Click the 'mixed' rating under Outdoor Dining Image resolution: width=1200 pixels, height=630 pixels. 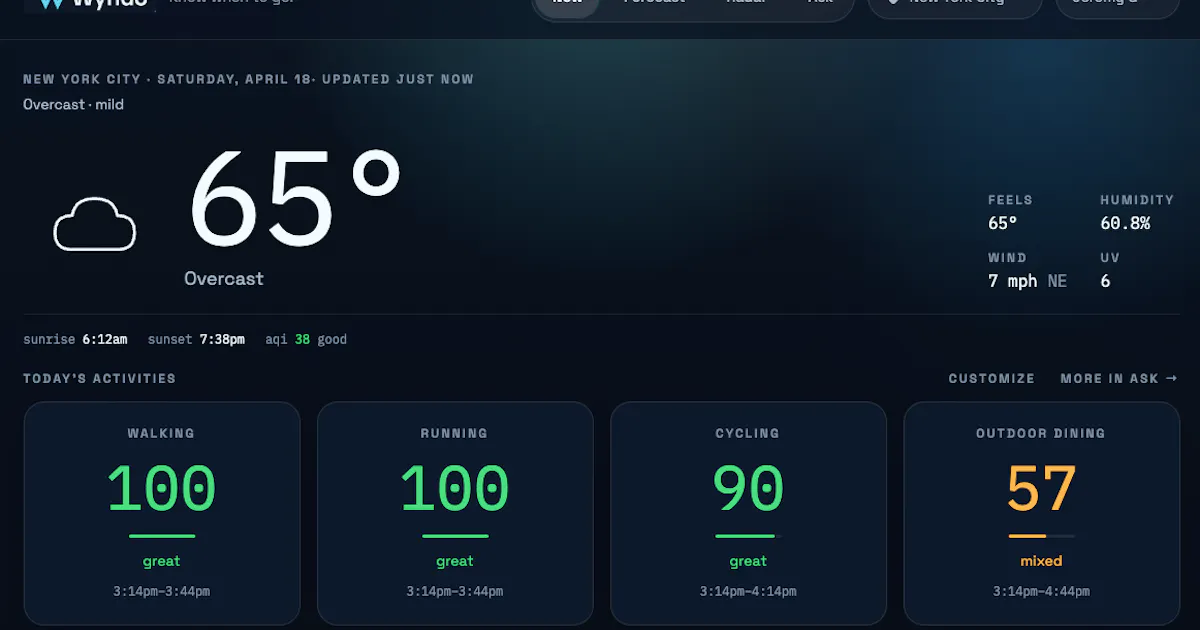click(x=1041, y=561)
